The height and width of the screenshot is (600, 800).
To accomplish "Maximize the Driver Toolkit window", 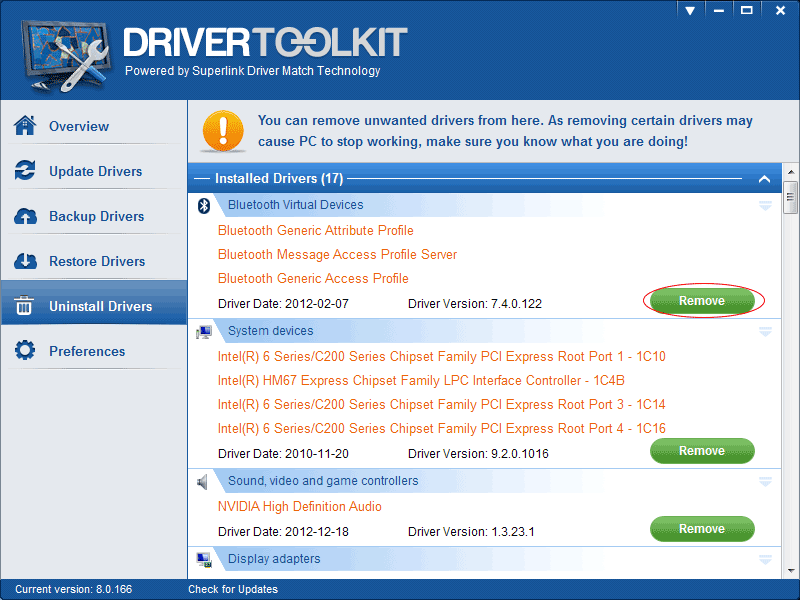I will [x=747, y=10].
